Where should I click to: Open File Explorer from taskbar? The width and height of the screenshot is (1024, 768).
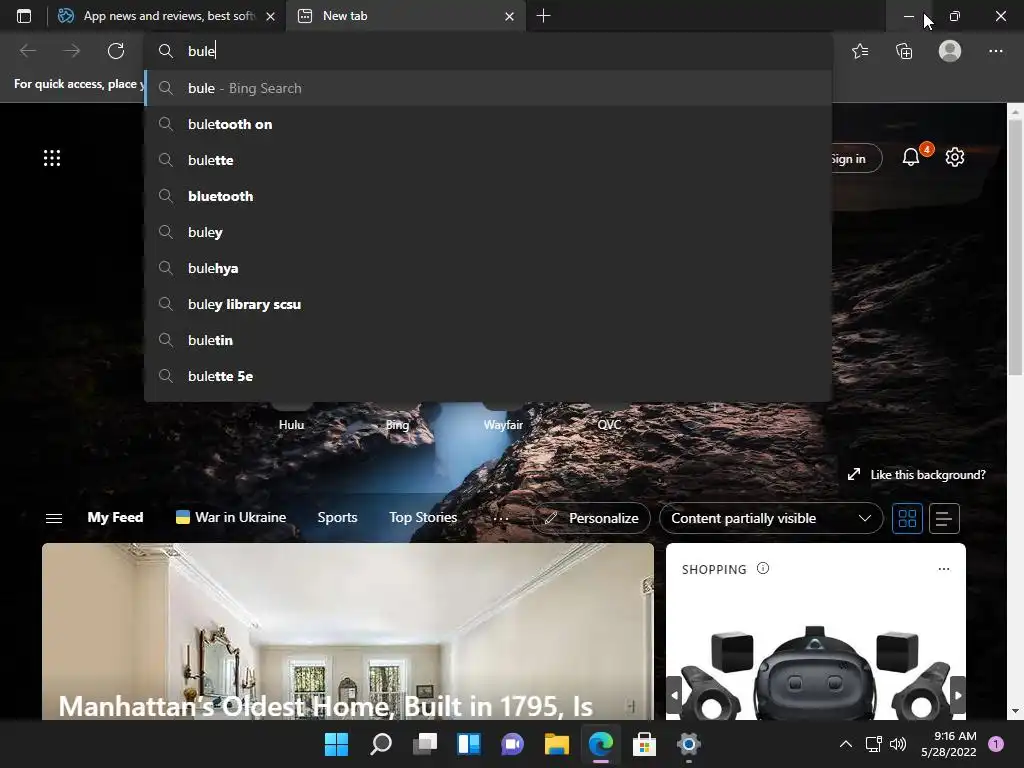(556, 744)
